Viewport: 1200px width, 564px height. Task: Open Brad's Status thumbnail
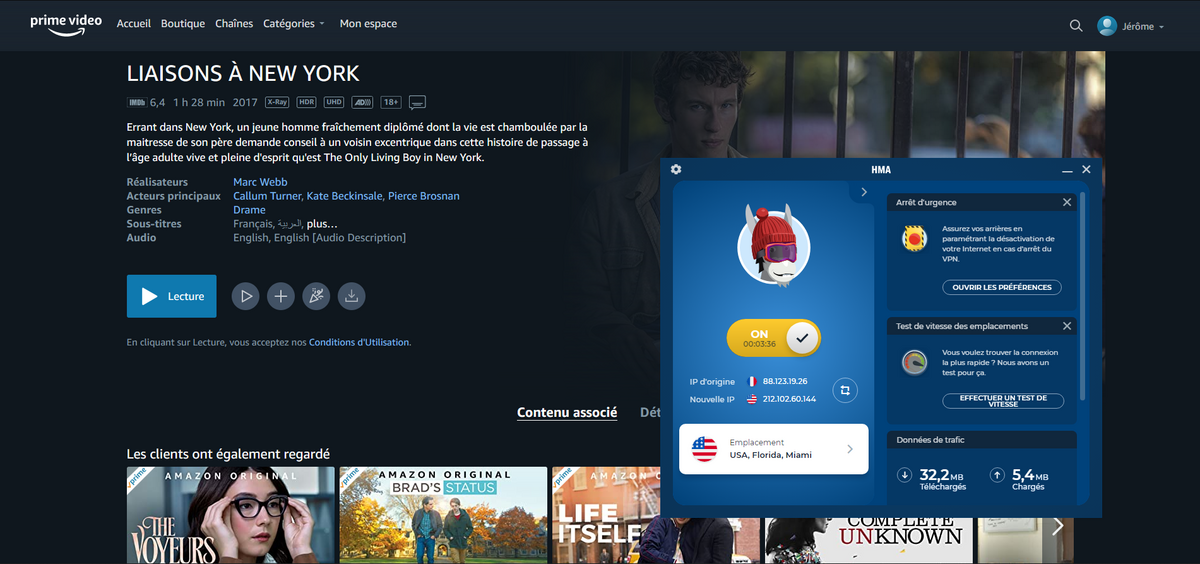coord(443,515)
